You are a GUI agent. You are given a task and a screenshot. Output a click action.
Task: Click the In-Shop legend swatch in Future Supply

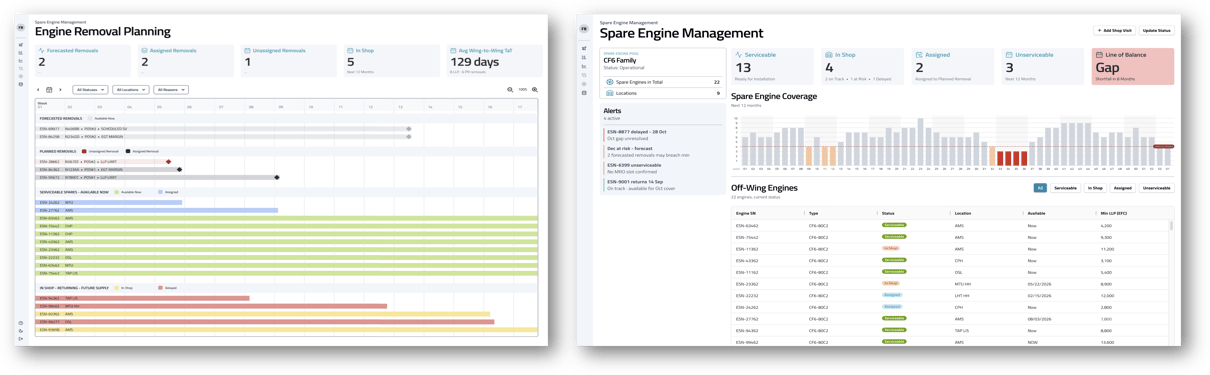[116, 288]
